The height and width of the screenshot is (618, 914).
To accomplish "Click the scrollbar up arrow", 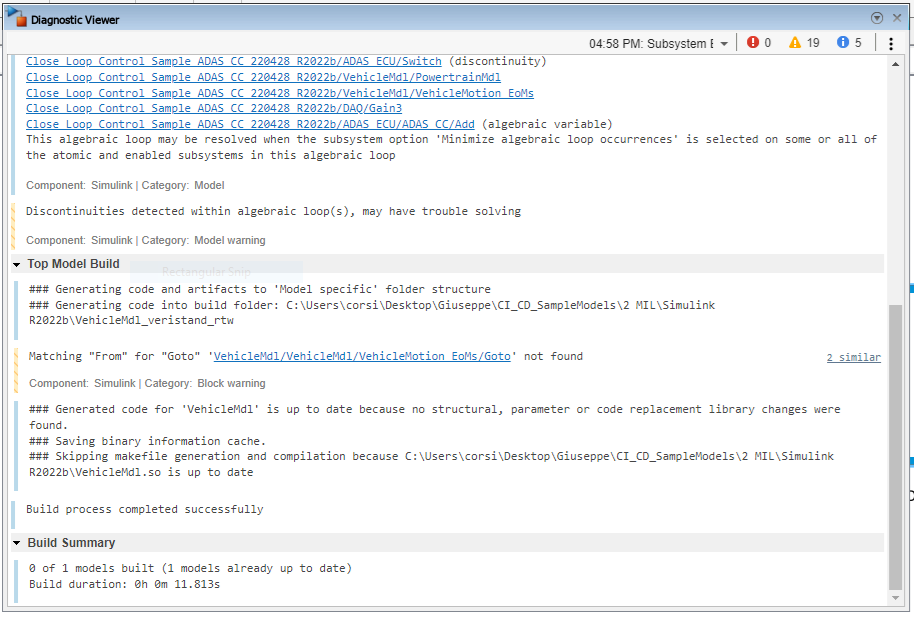I will [x=895, y=64].
